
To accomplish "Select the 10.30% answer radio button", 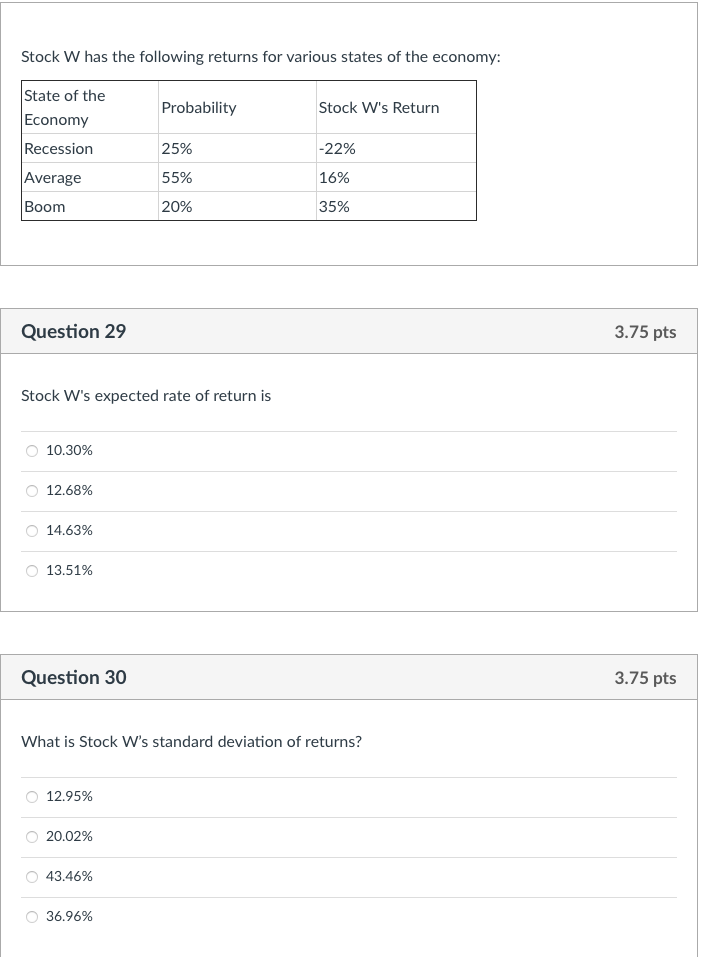I will pyautogui.click(x=32, y=451).
